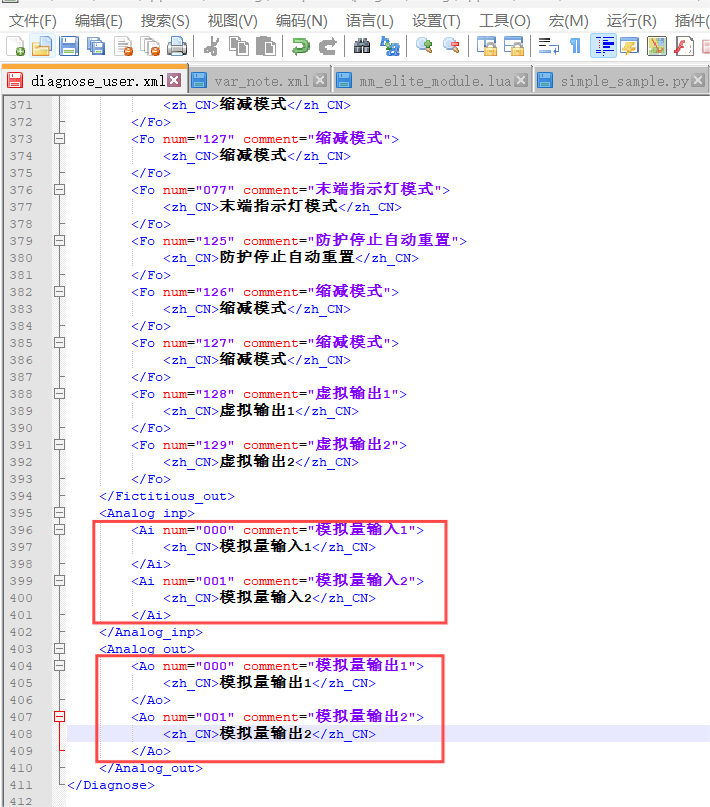The width and height of the screenshot is (710, 807).
Task: Collapse the Analog_inp fold marker on line 395
Action: [60, 513]
